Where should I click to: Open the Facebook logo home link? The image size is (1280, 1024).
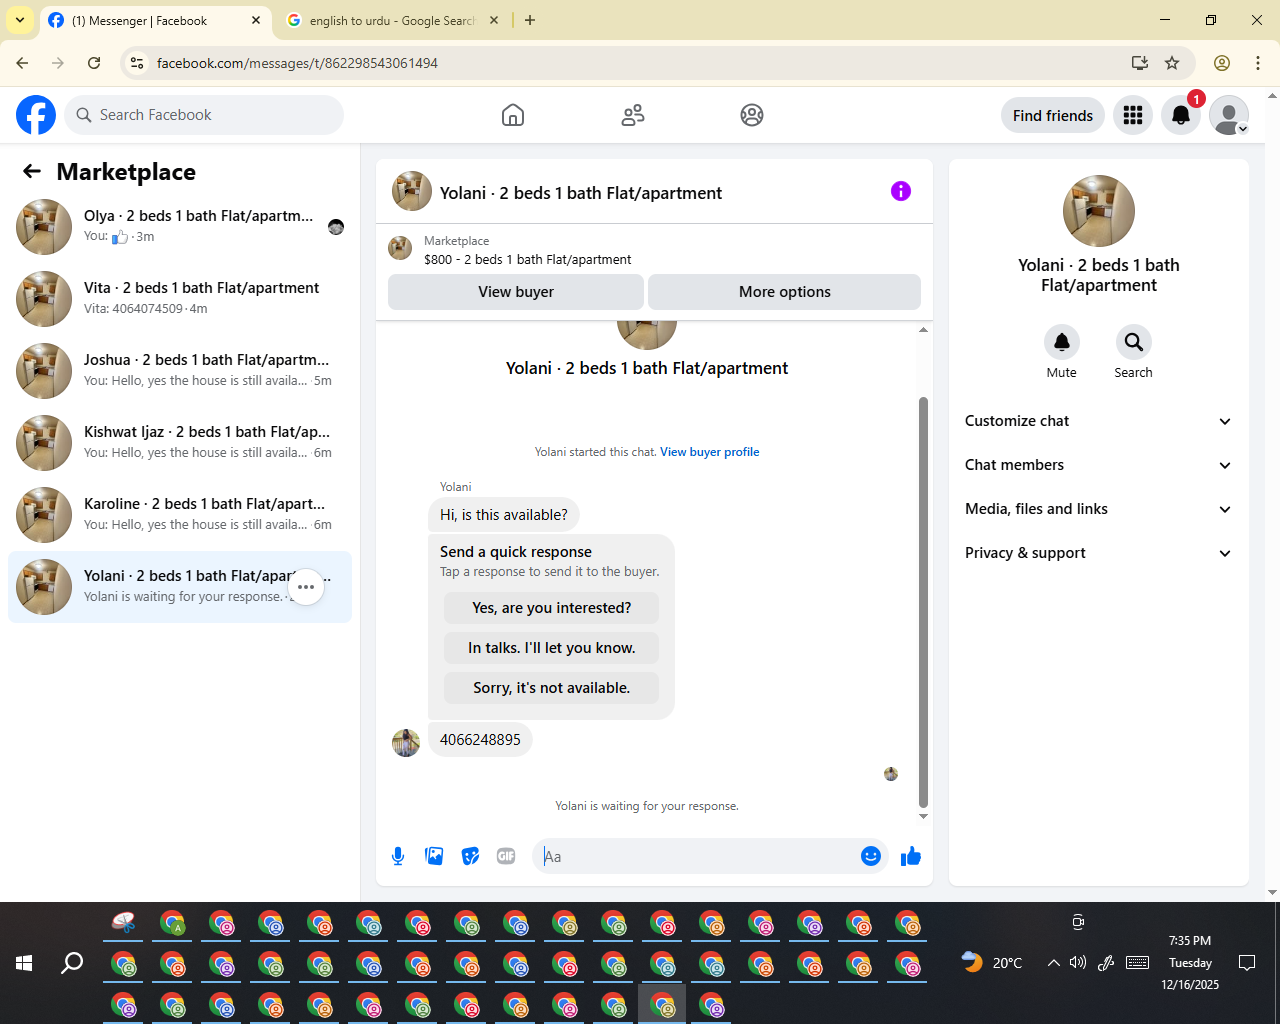(x=36, y=115)
